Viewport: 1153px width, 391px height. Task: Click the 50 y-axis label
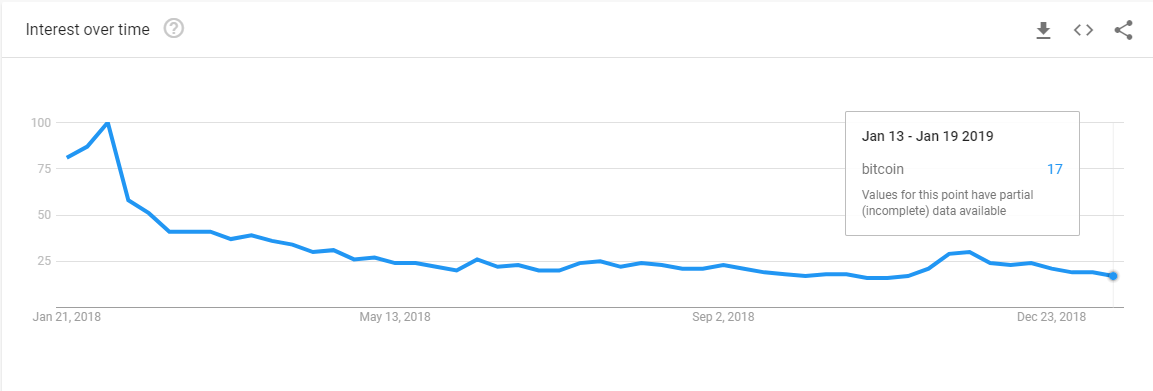point(43,215)
